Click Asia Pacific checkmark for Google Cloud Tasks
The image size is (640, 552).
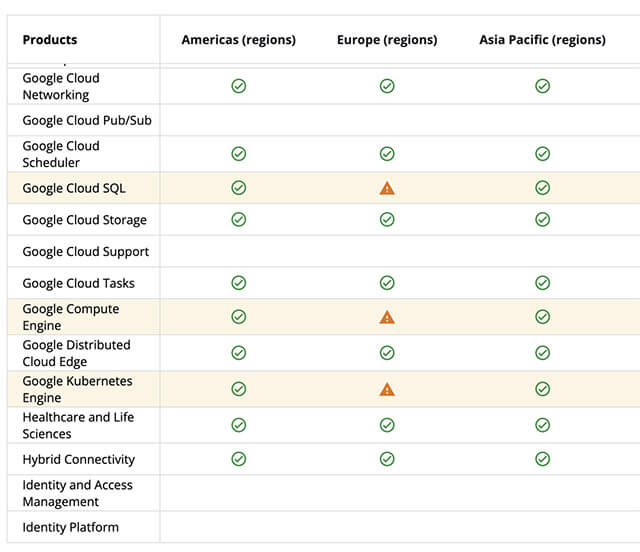(x=542, y=283)
